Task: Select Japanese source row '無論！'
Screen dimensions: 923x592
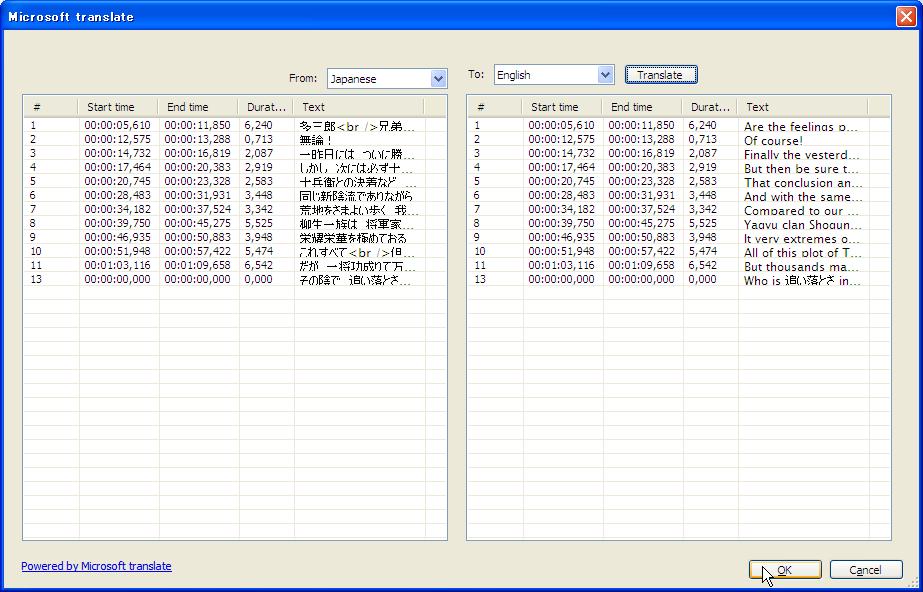Action: [x=316, y=141]
